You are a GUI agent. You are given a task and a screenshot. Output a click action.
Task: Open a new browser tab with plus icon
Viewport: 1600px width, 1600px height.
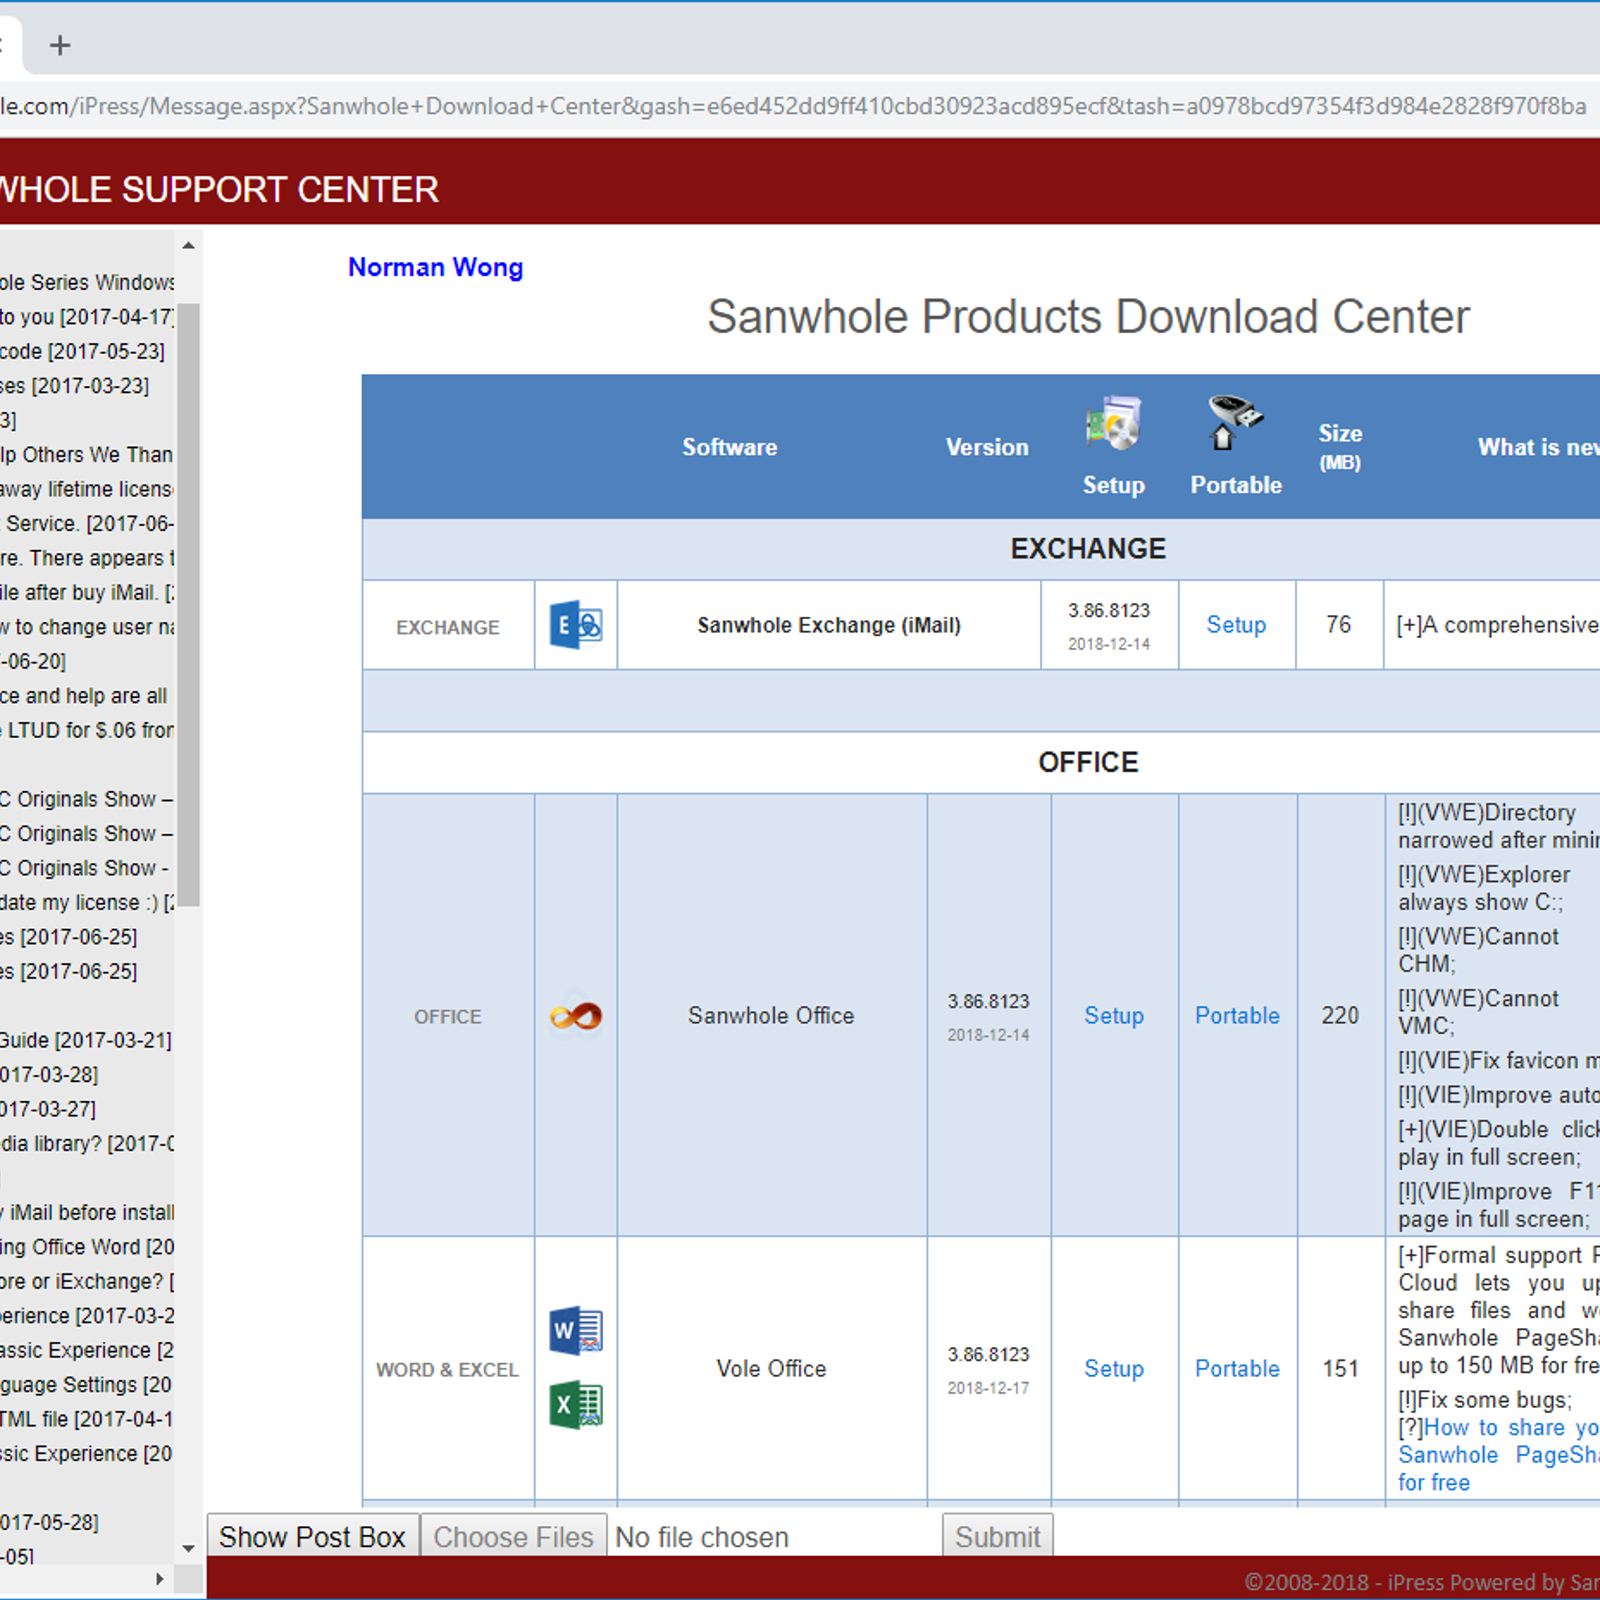[60, 45]
